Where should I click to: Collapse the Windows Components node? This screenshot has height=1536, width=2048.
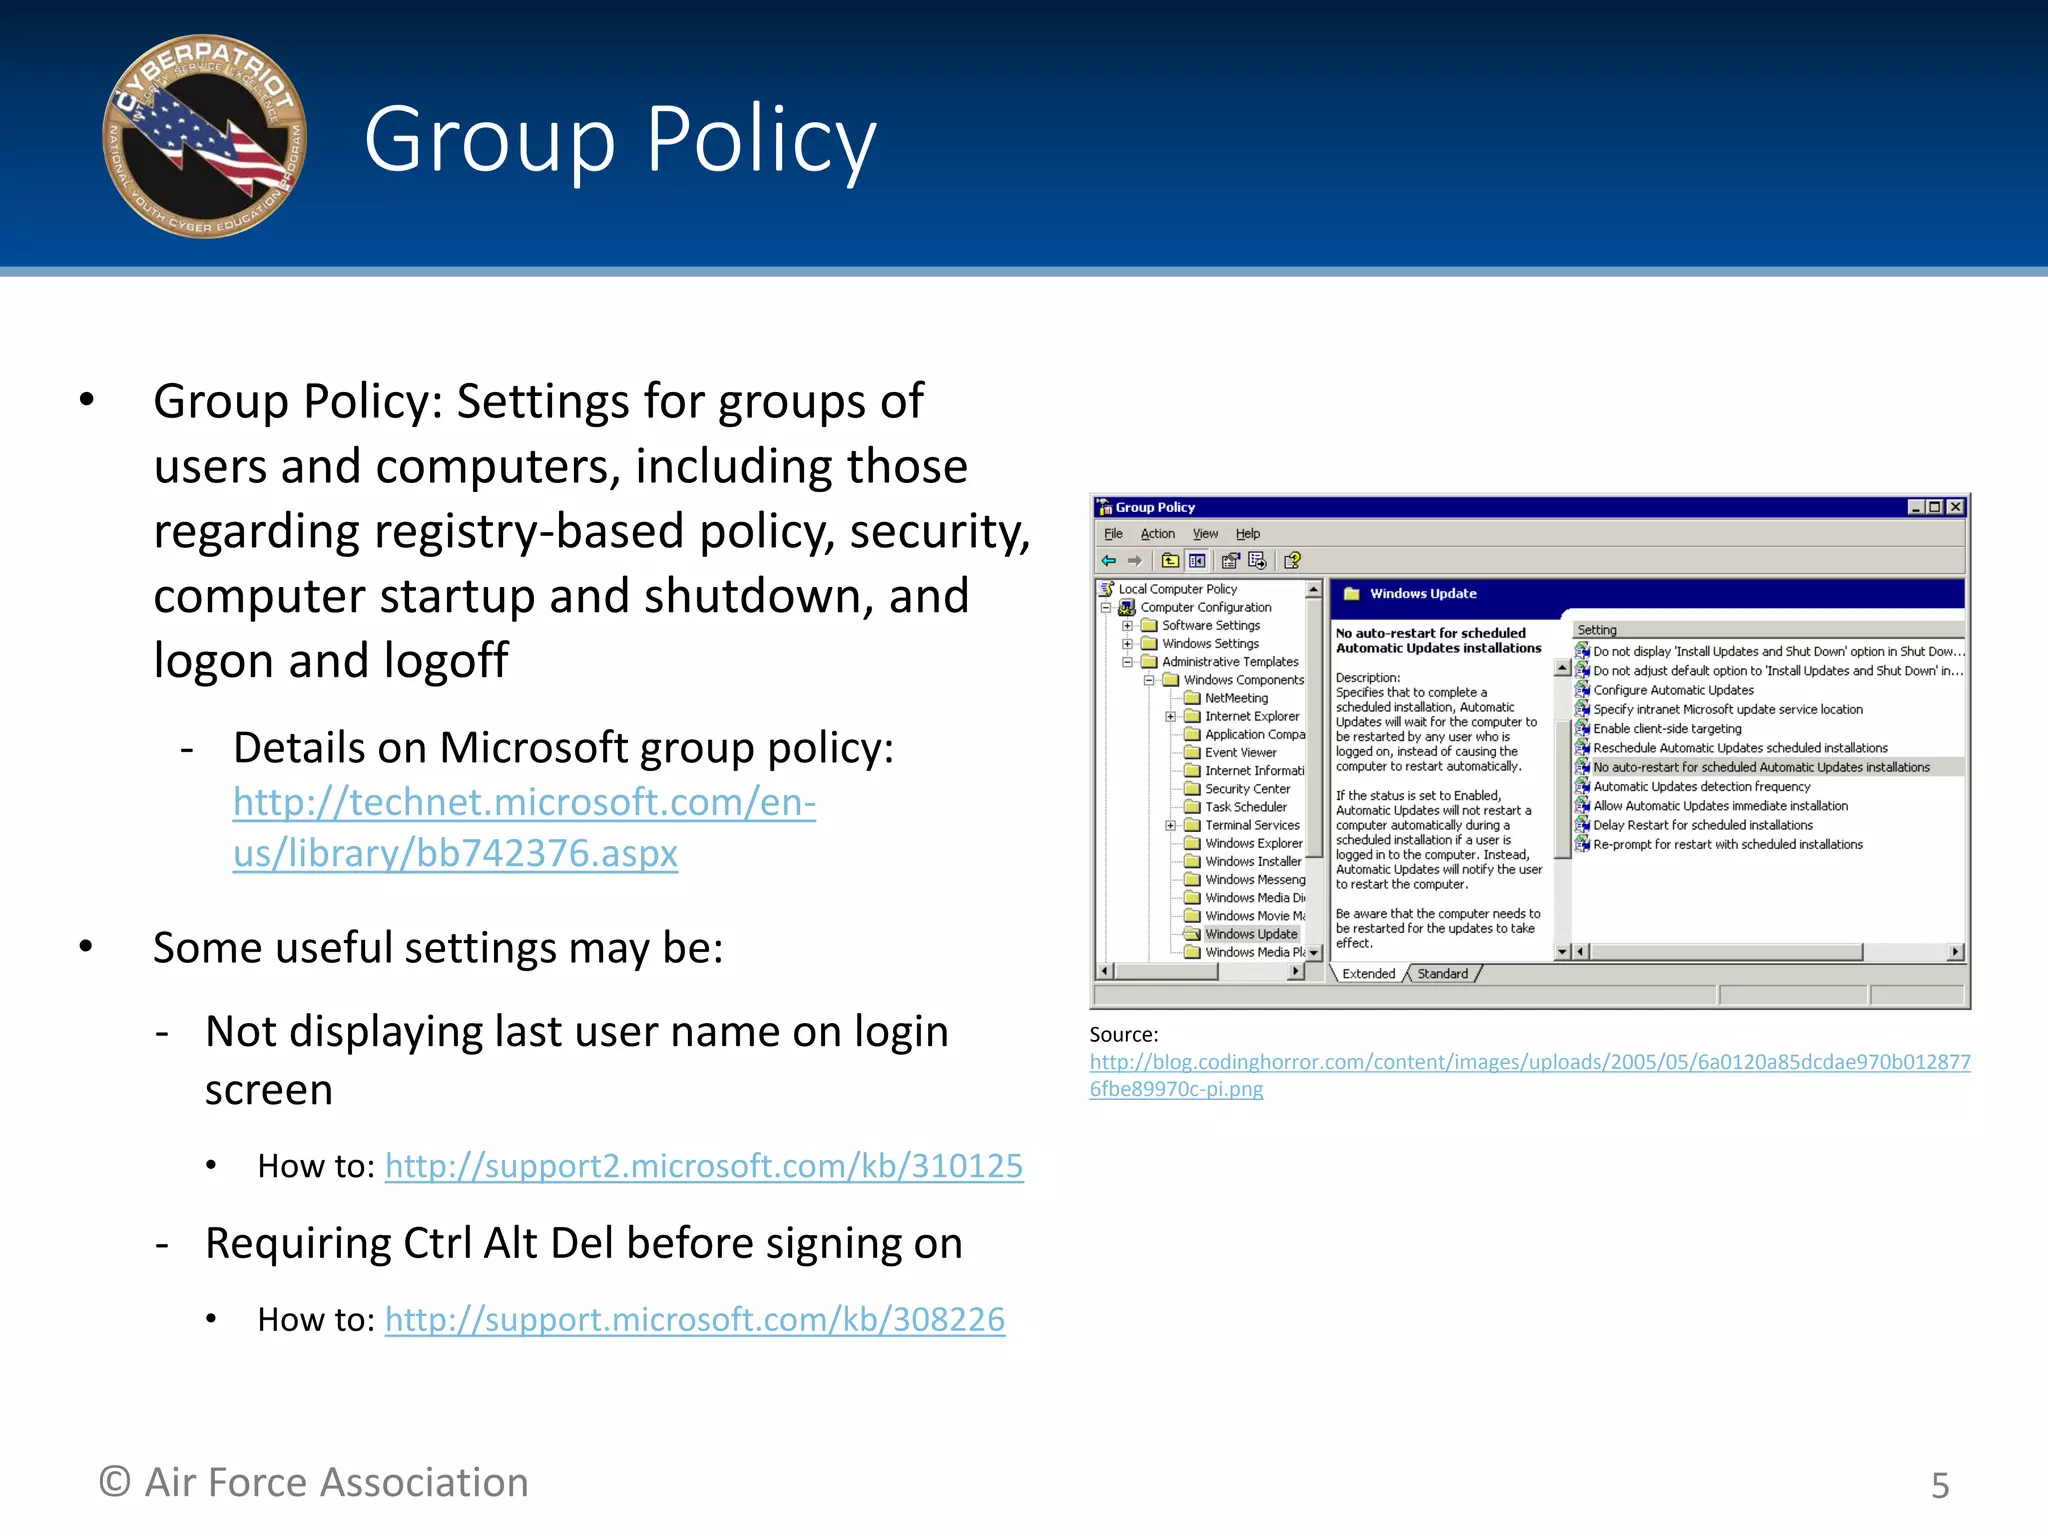[1150, 680]
